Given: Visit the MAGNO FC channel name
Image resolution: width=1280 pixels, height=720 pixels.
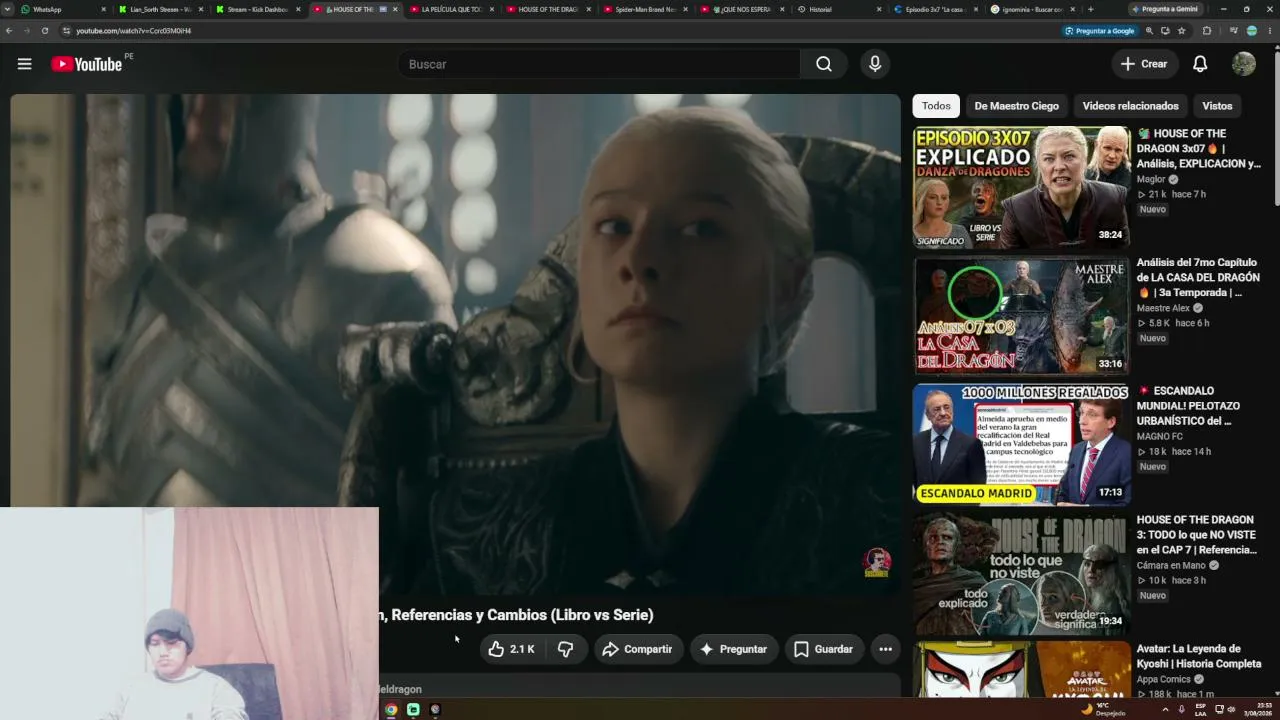Looking at the screenshot, I should [1160, 437].
